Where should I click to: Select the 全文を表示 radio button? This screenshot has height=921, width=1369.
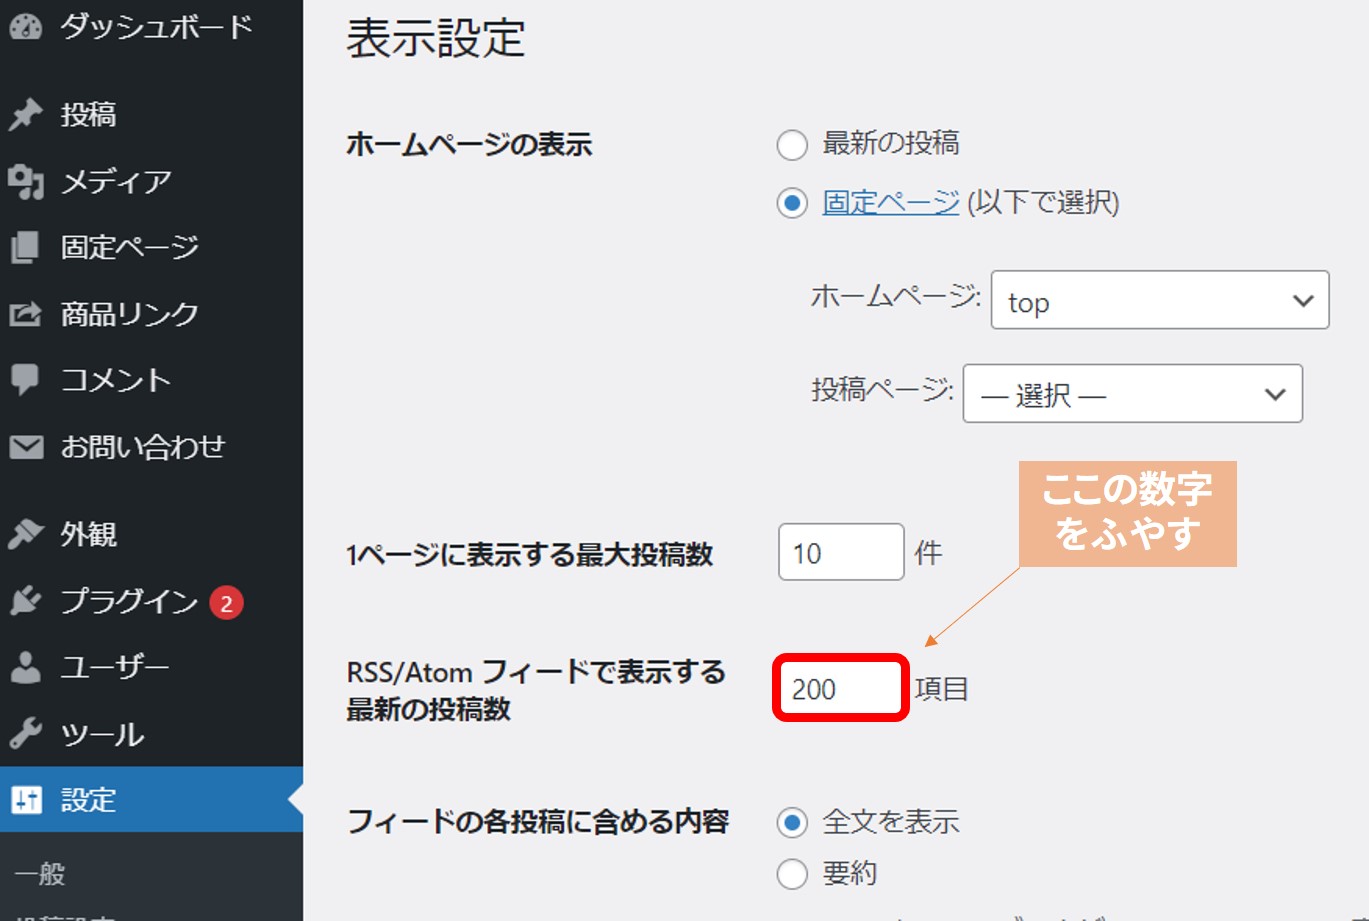pos(792,823)
